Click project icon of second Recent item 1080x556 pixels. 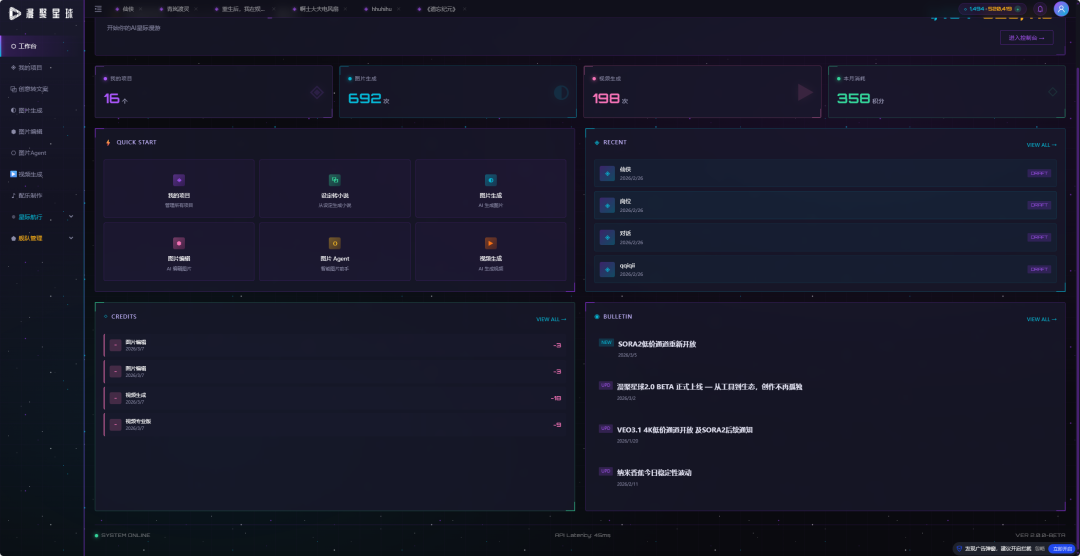click(x=607, y=205)
